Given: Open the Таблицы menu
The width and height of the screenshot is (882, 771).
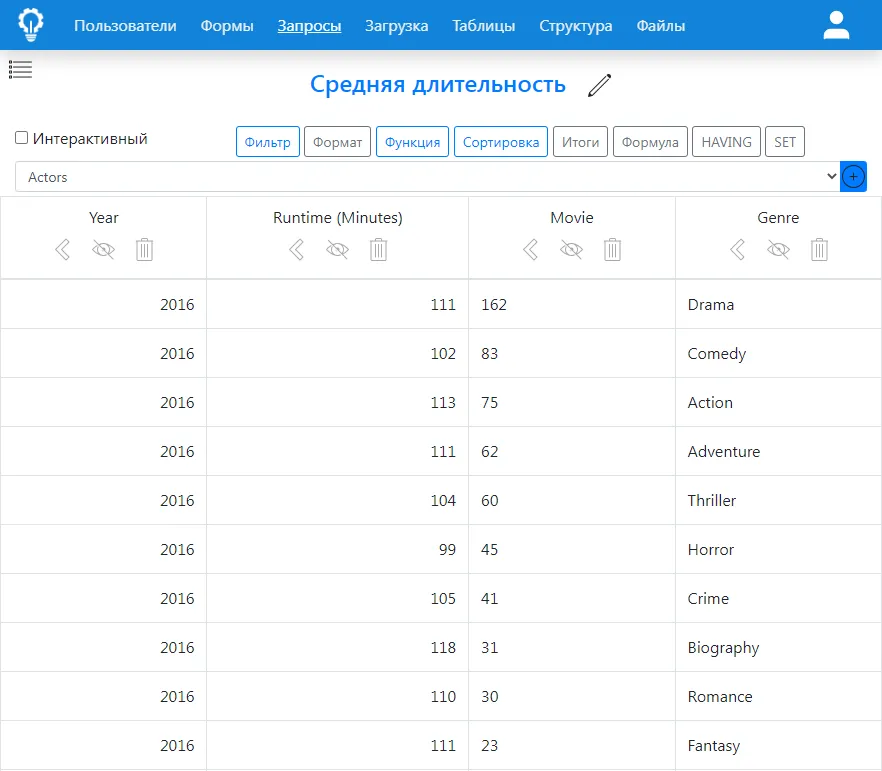Looking at the screenshot, I should (484, 26).
